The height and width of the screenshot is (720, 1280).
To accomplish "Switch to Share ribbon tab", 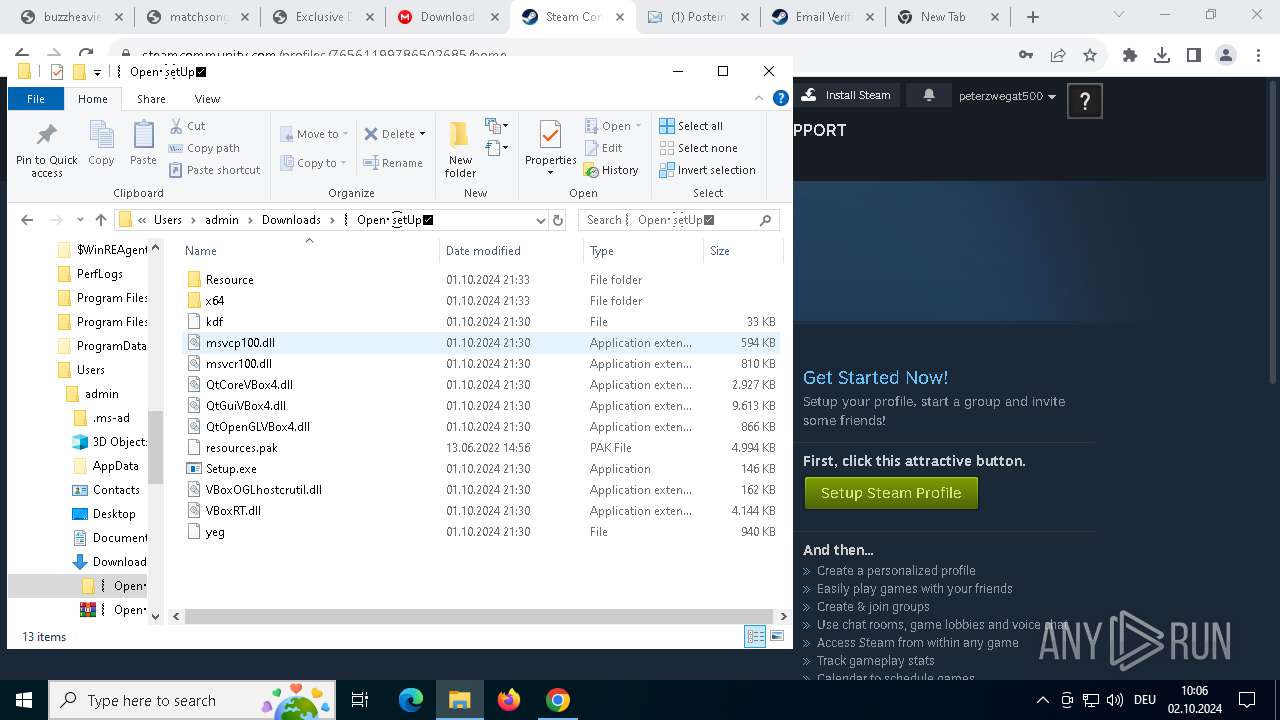I will click(152, 99).
